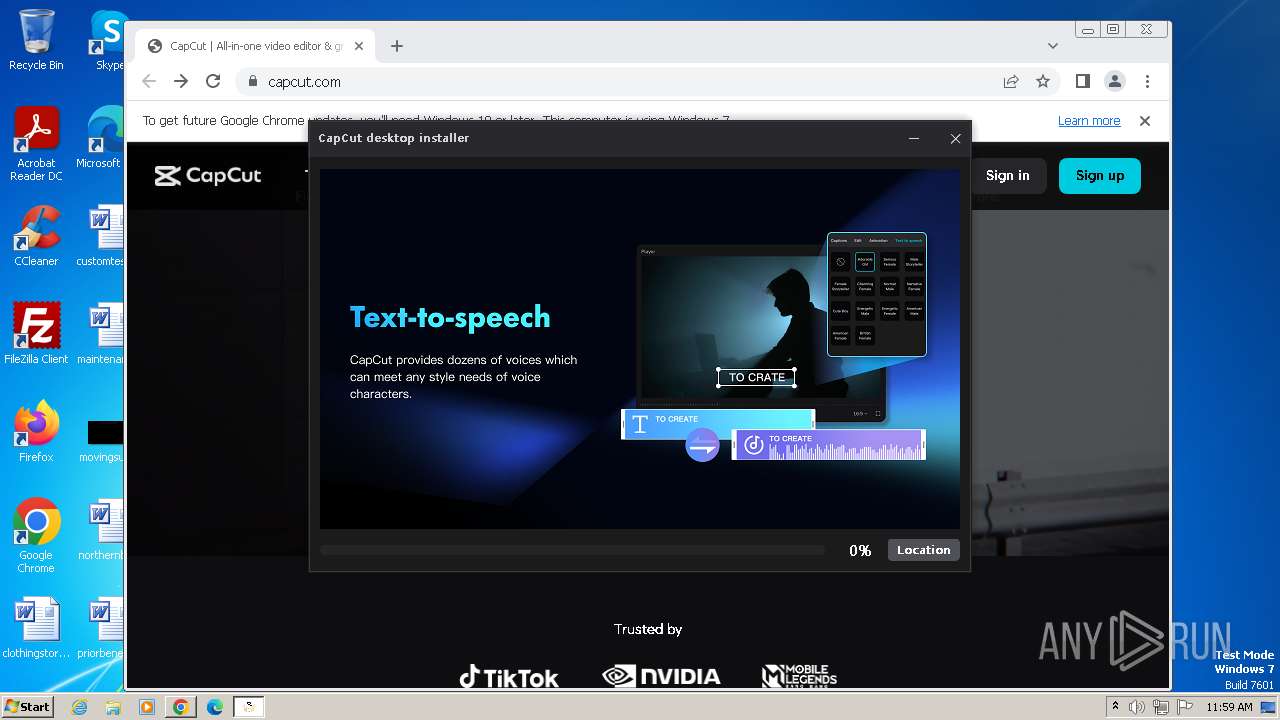Screen dimensions: 1280x720
Task: Click the Chrome back arrow
Action: 149,82
